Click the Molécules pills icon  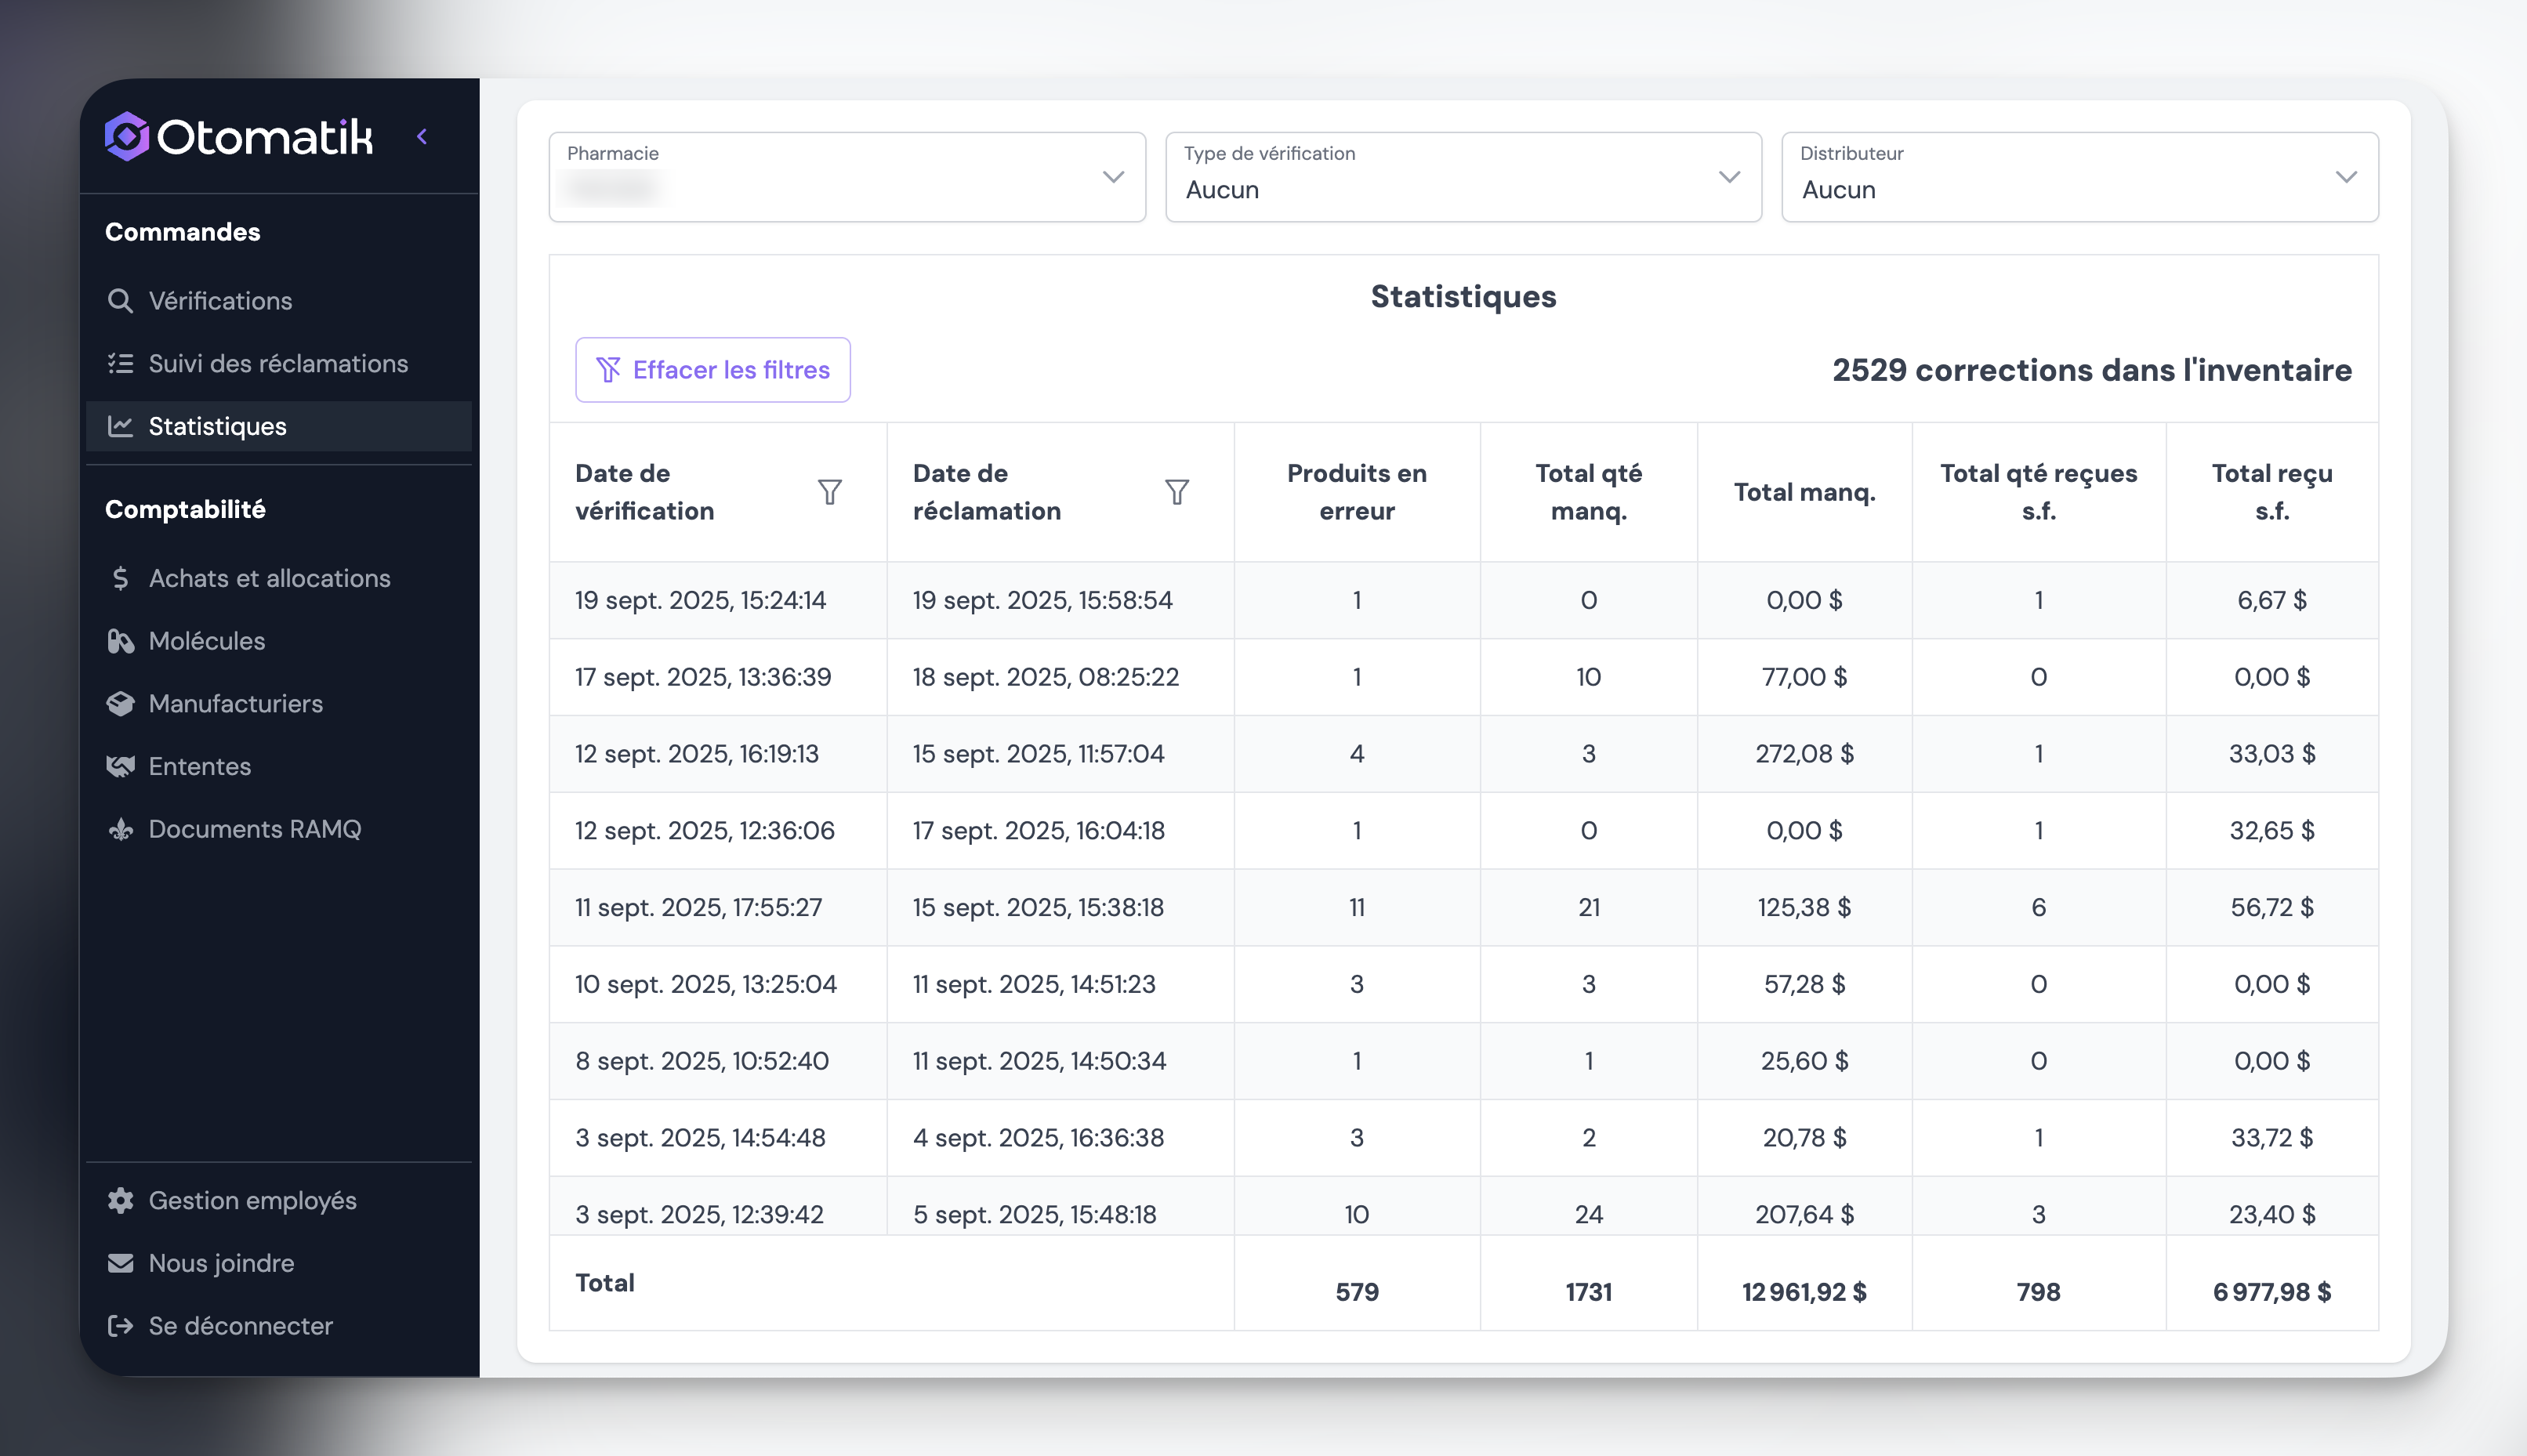click(x=120, y=641)
